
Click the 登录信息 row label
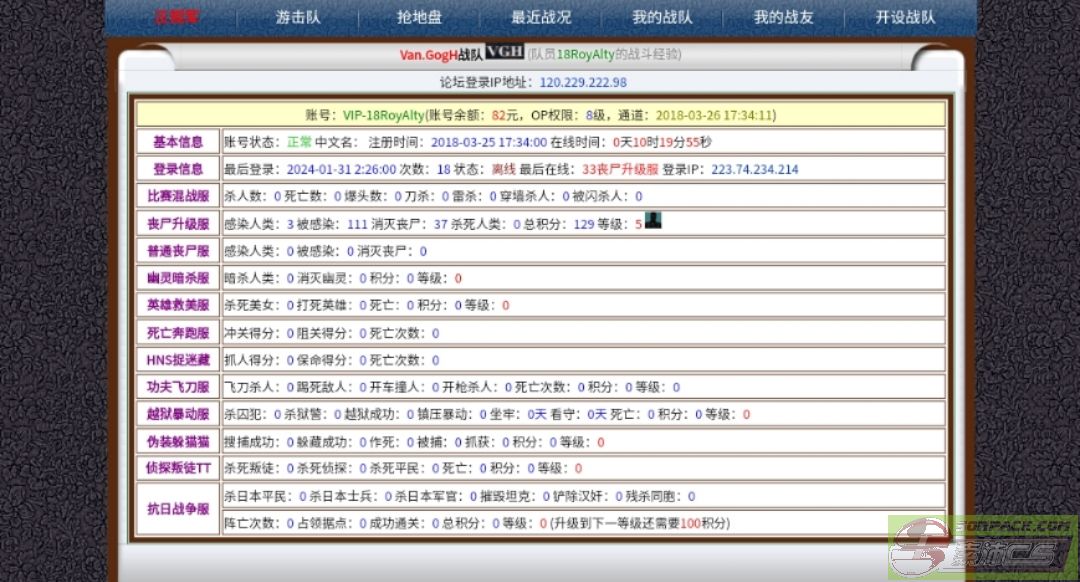click(178, 169)
